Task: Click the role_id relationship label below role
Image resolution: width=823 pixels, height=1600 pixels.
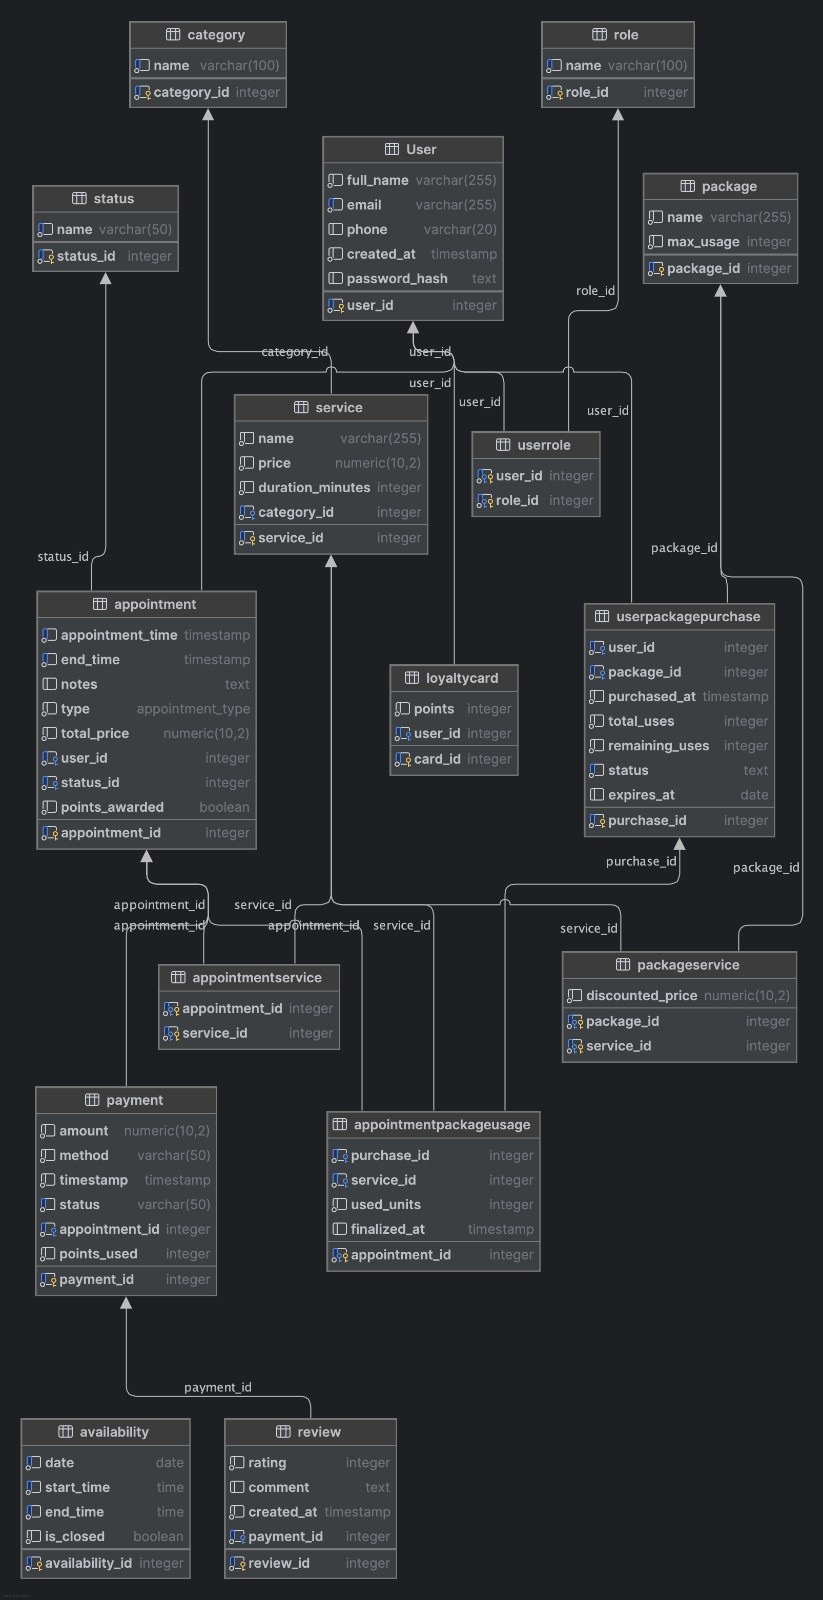Action: coord(595,291)
